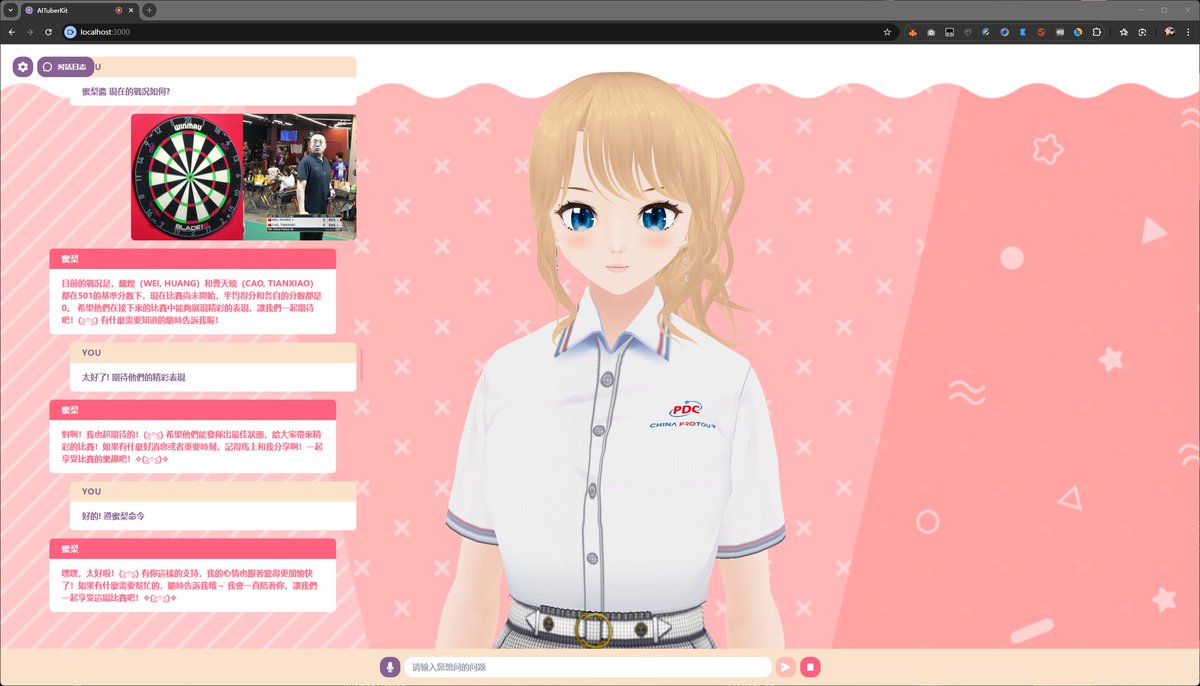The image size is (1200, 686).
Task: Open the camera screenshot extension
Action: click(x=931, y=32)
